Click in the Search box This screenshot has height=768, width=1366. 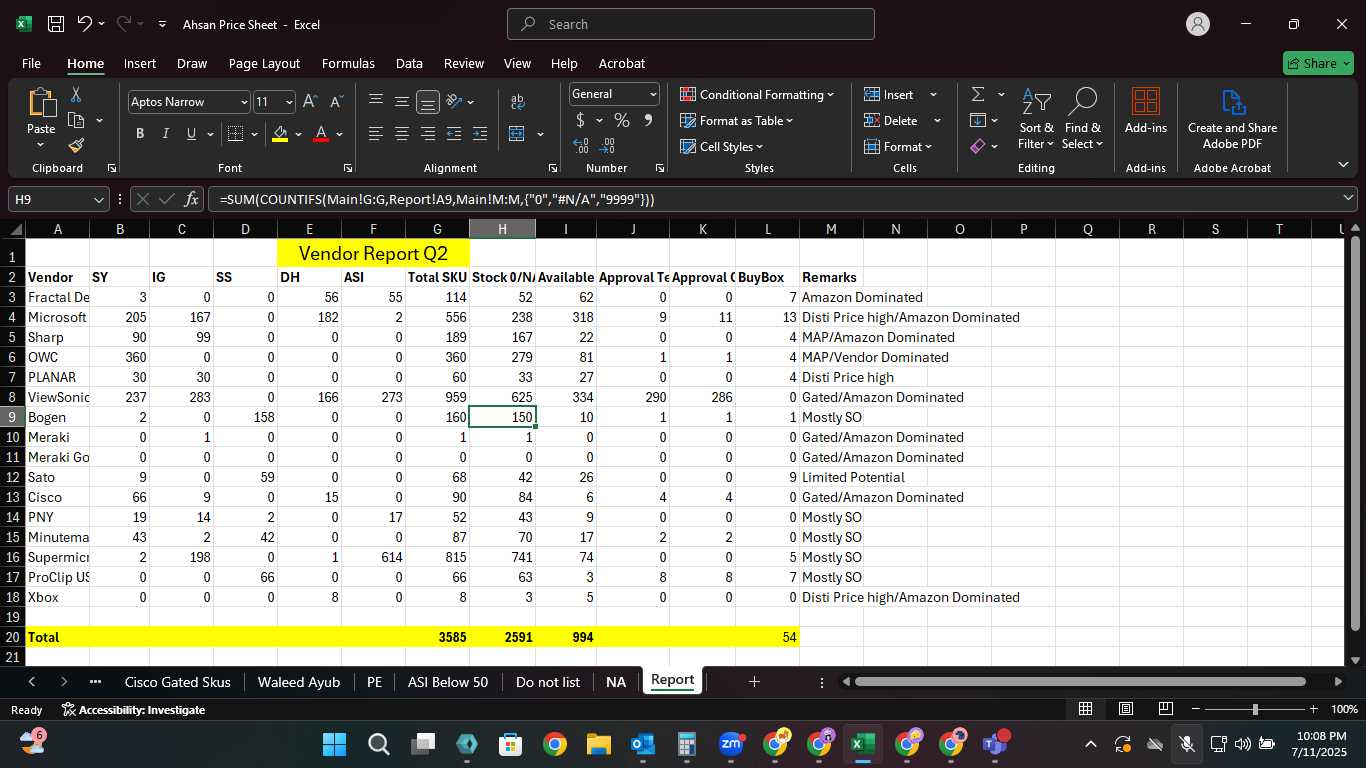pyautogui.click(x=691, y=24)
